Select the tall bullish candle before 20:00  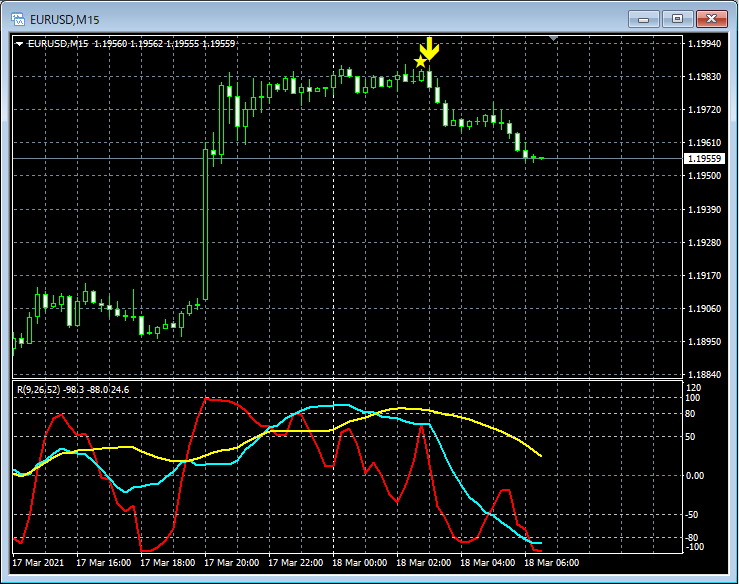205,224
